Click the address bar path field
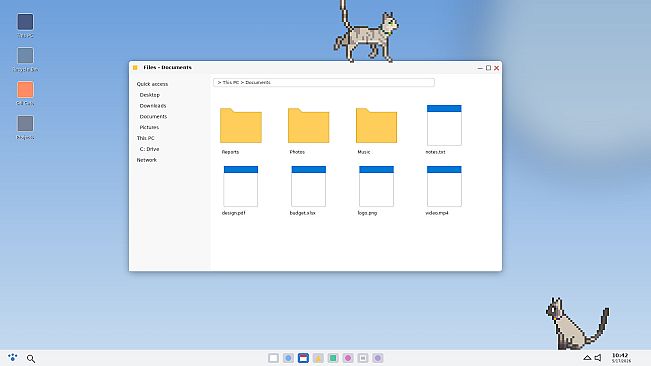The width and height of the screenshot is (651, 366). pos(324,82)
